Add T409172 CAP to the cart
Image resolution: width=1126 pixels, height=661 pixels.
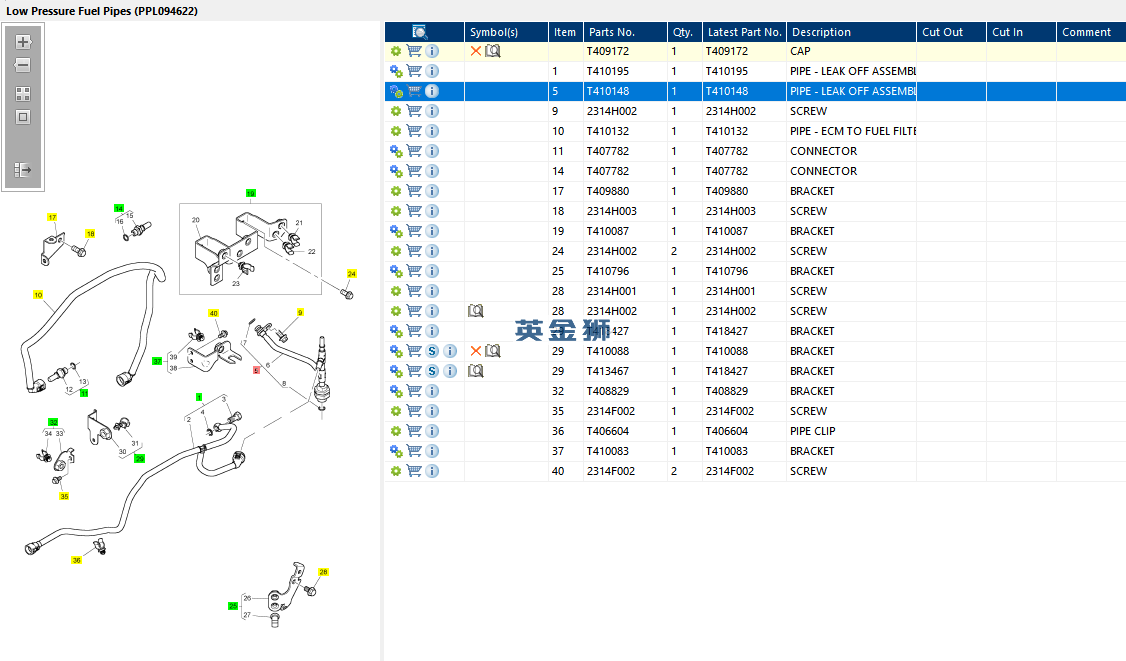point(414,51)
